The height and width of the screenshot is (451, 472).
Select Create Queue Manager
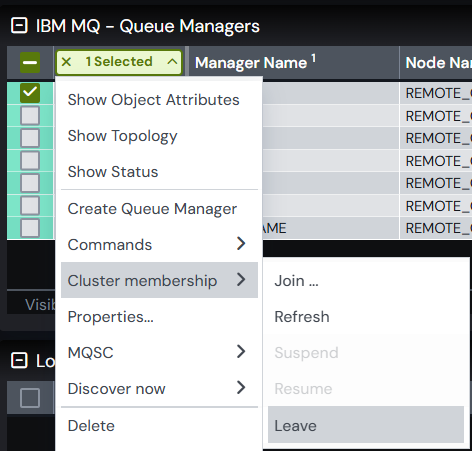click(159, 209)
